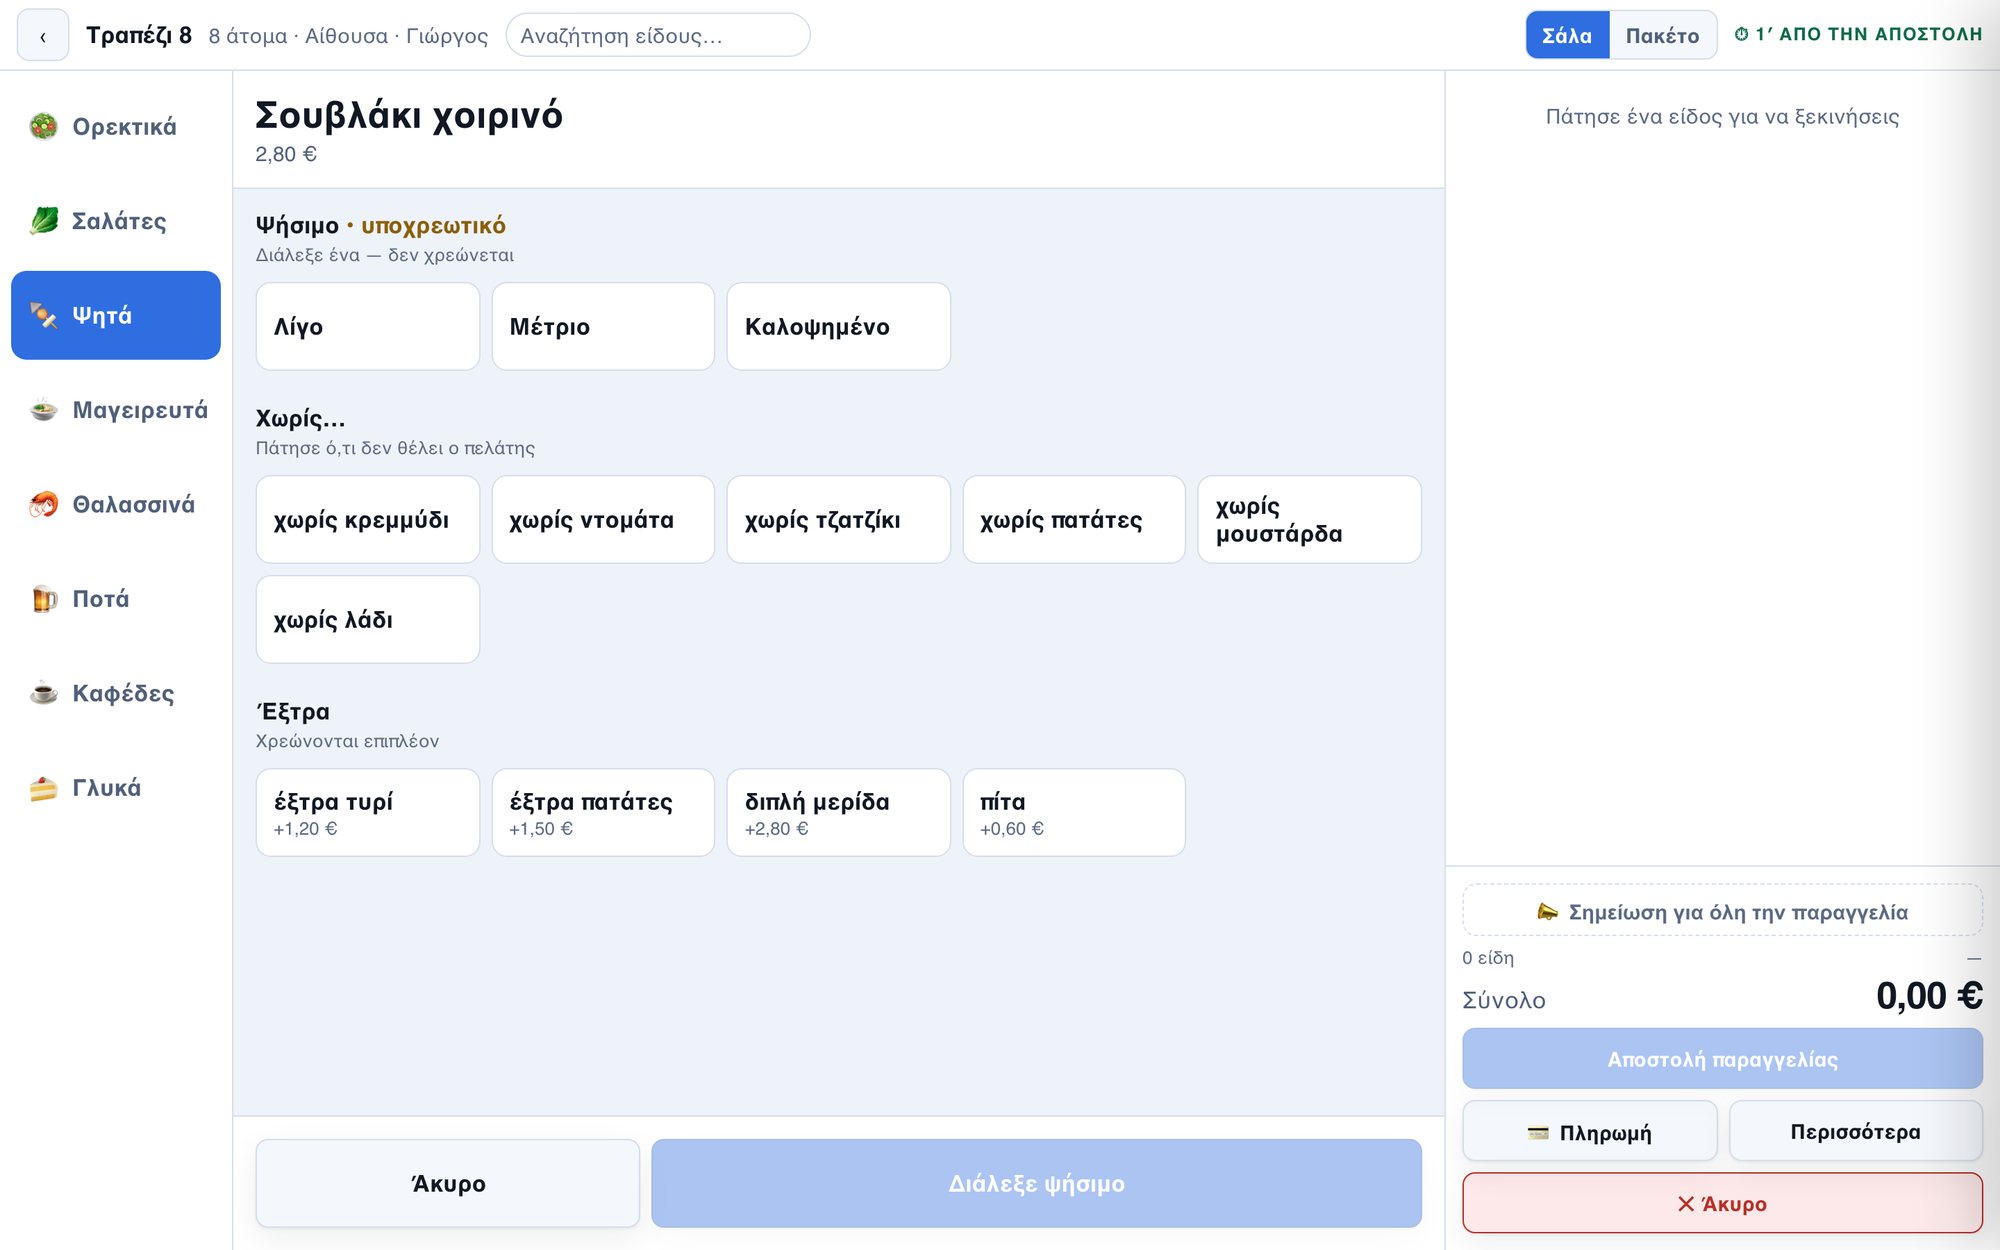This screenshot has width=2000, height=1250.
Task: Toggle χωρίς τζατζίκι option
Action: pos(839,520)
